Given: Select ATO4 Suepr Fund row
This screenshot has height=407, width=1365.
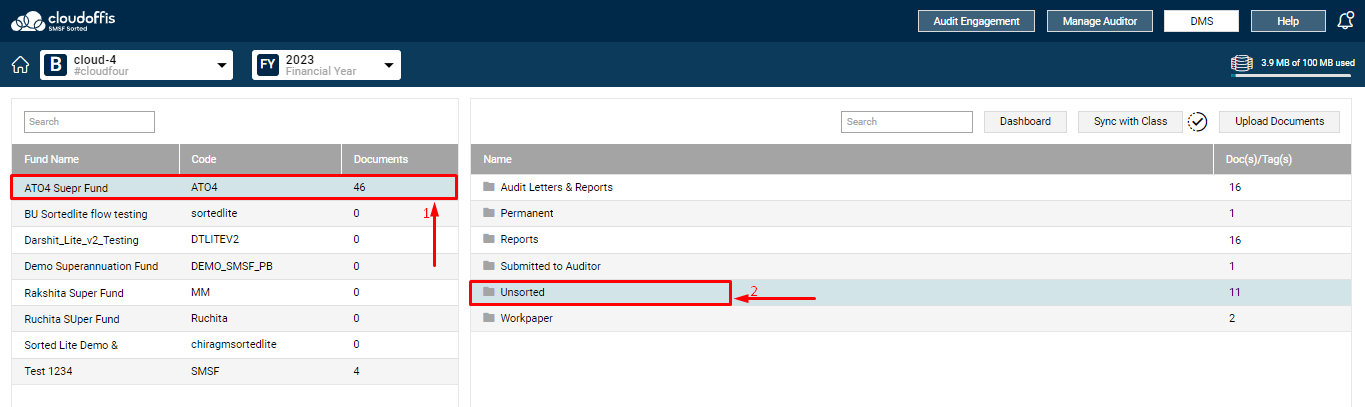Looking at the screenshot, I should coord(234,187).
